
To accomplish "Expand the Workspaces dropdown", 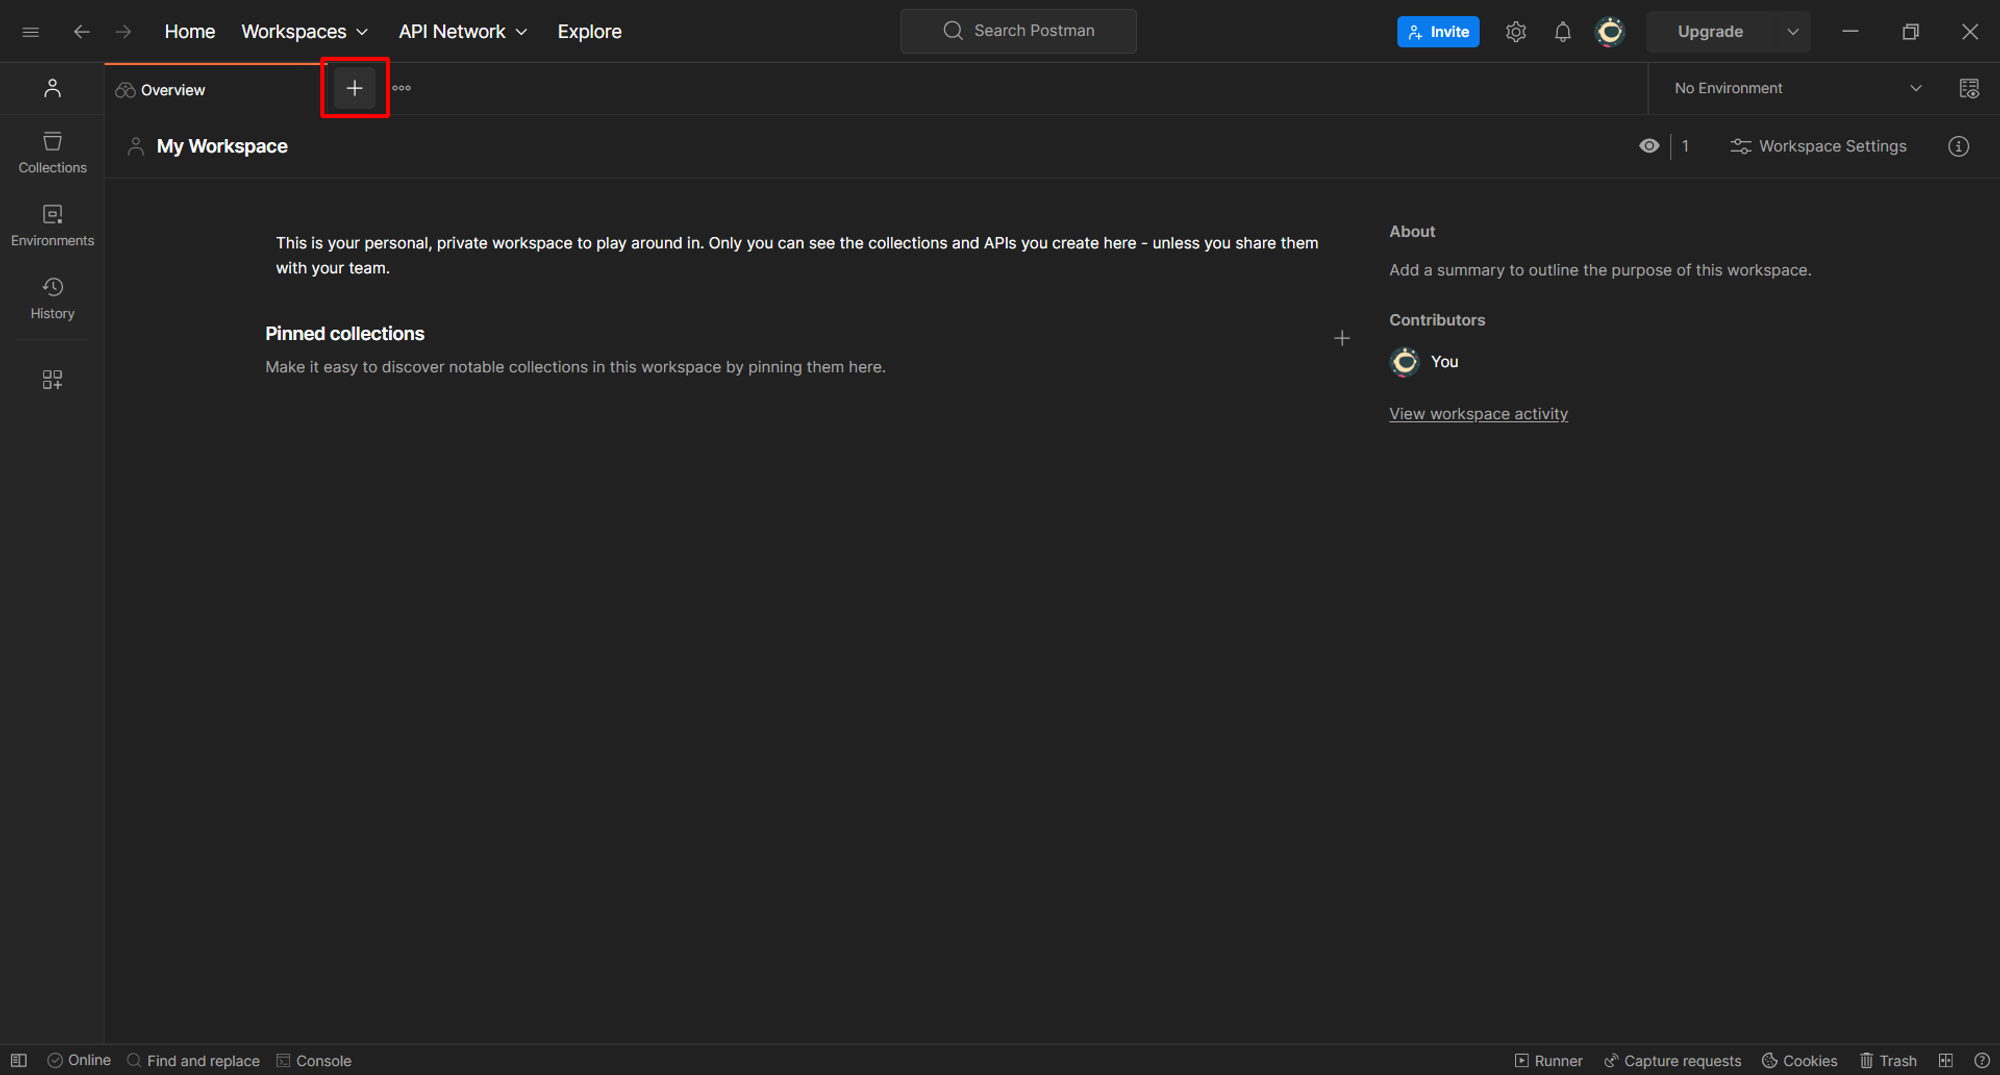I will point(304,32).
